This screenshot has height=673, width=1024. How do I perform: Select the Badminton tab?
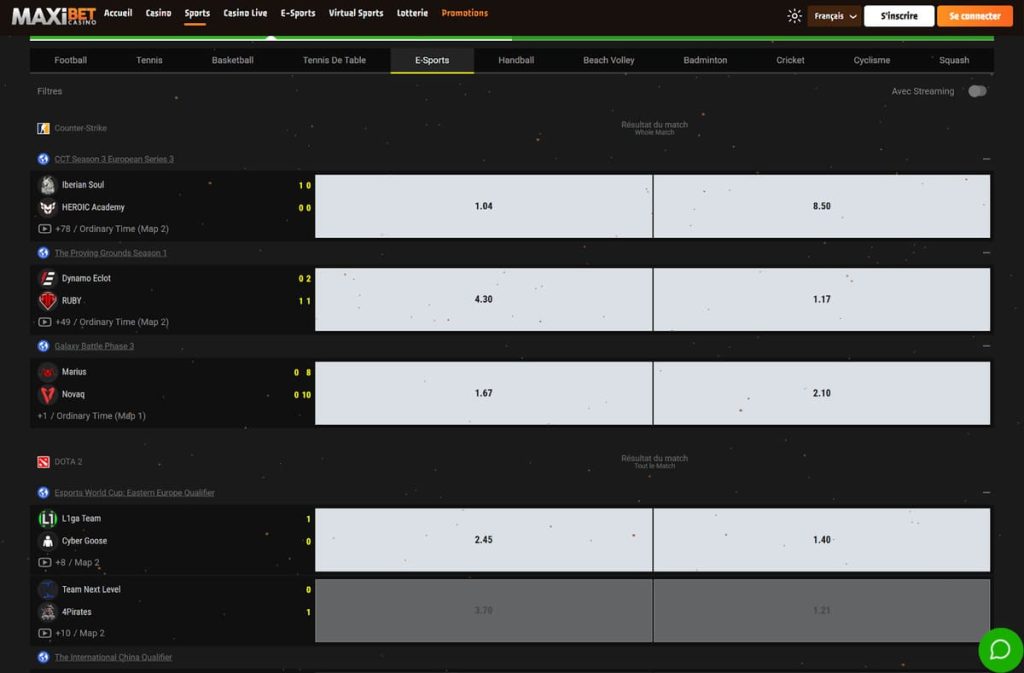point(705,60)
